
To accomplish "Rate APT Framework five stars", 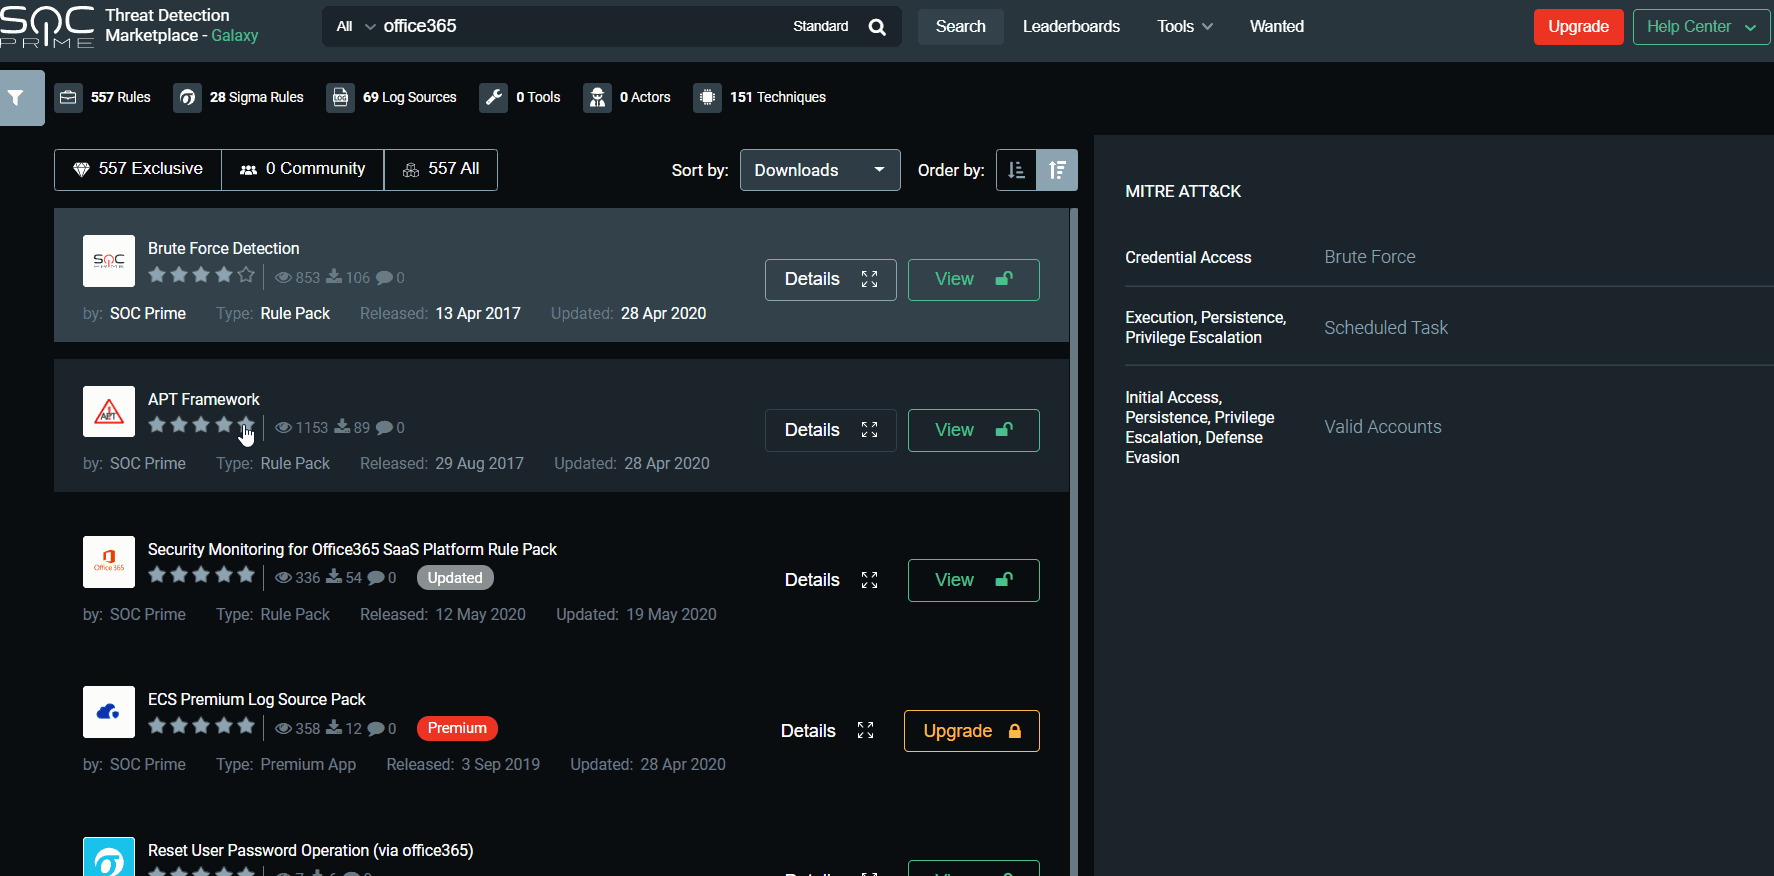I will [246, 425].
